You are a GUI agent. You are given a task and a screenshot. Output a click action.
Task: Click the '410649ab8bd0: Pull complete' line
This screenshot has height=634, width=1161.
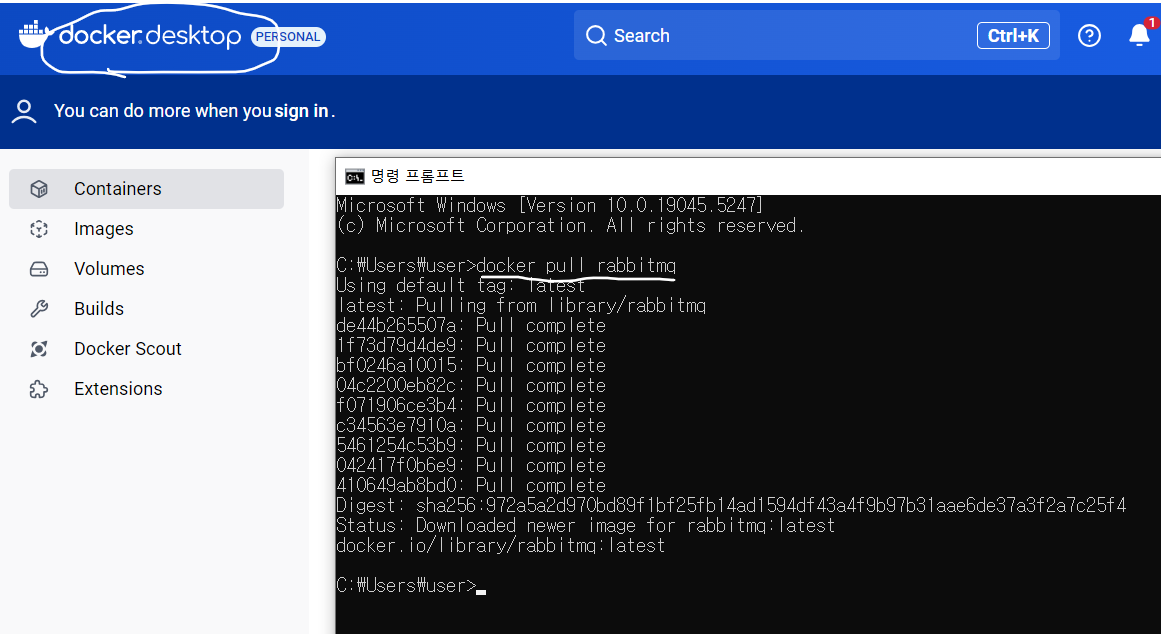471,485
